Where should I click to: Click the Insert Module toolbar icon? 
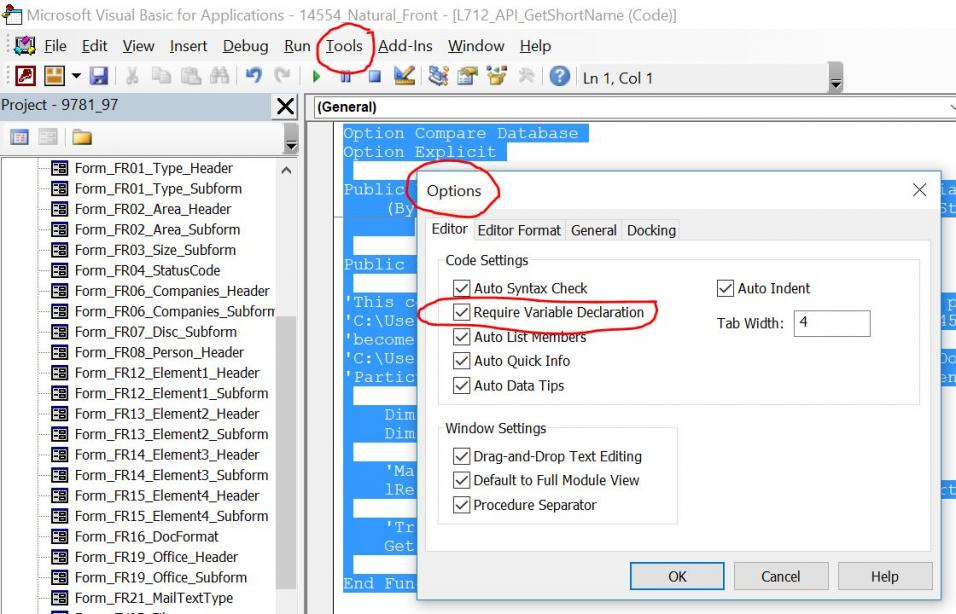[54, 76]
